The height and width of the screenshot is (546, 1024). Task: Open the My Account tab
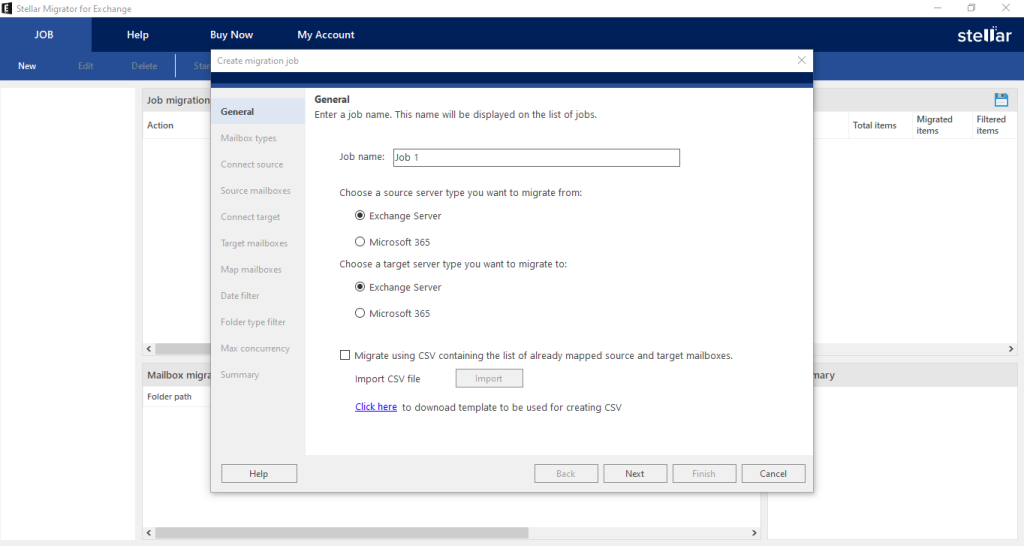(326, 35)
